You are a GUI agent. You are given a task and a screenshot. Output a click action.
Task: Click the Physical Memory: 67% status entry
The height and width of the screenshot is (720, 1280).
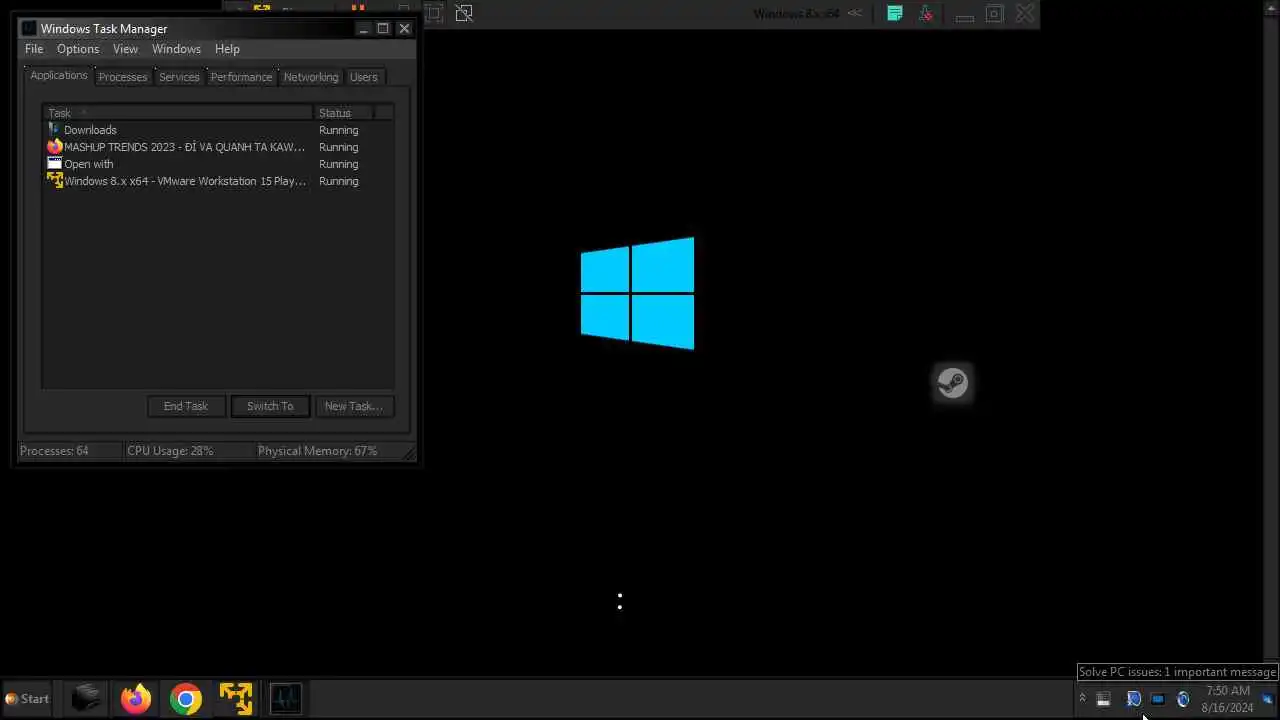click(x=317, y=451)
